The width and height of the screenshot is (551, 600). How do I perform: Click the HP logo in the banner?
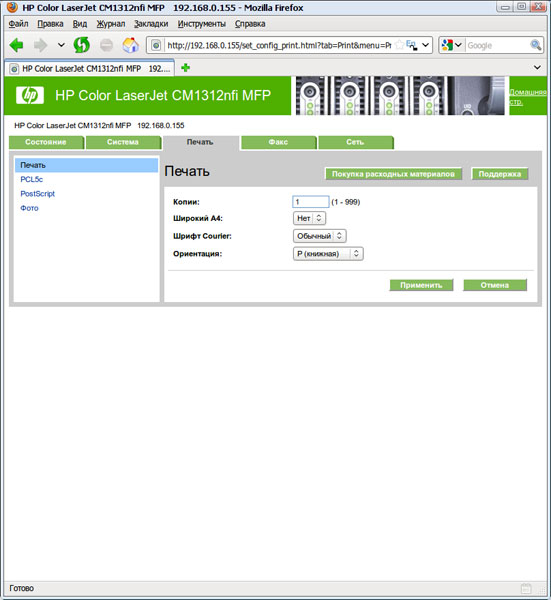coord(30,95)
